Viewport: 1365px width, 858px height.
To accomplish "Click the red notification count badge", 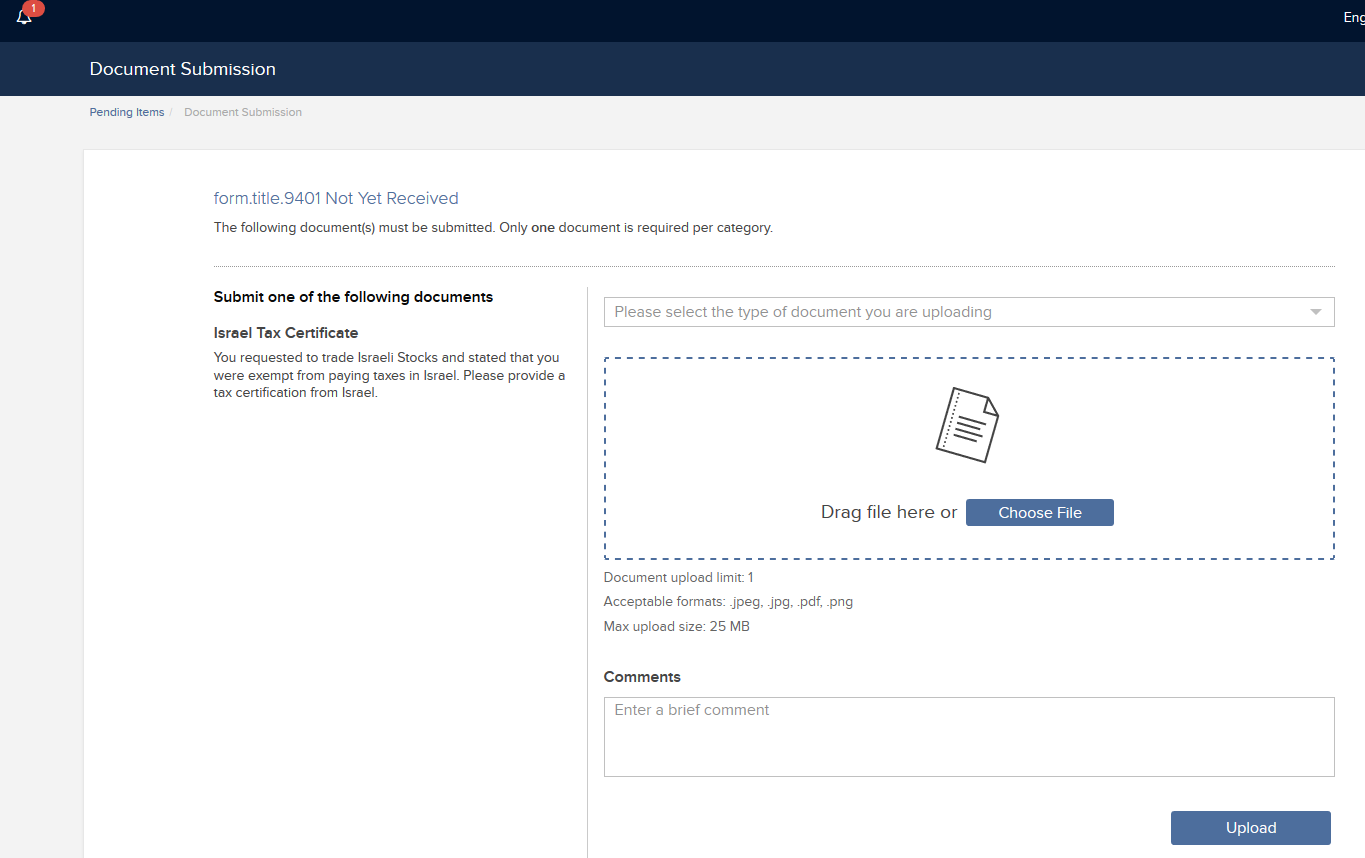I will [33, 8].
